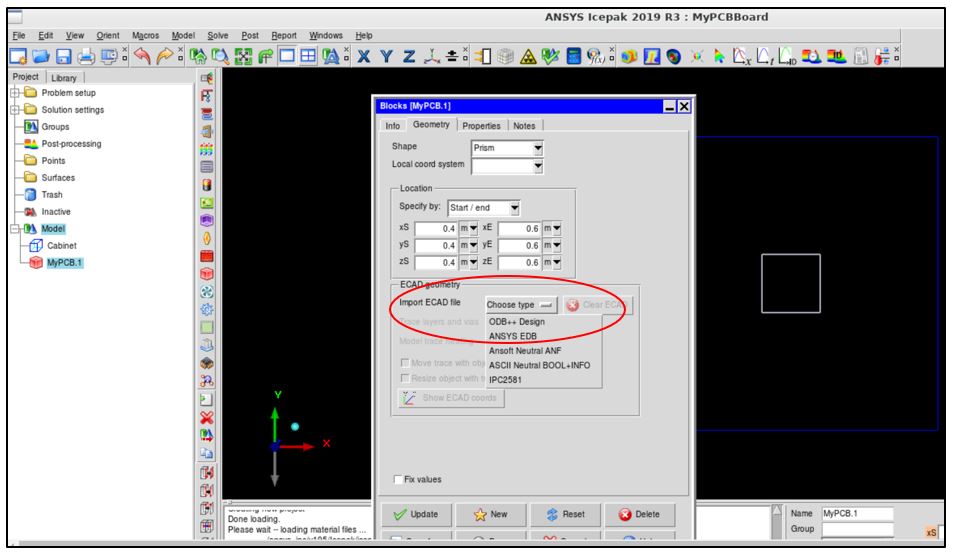This screenshot has height=556, width=955.
Task: Click the Check model checkmark icon
Action: coord(551,57)
